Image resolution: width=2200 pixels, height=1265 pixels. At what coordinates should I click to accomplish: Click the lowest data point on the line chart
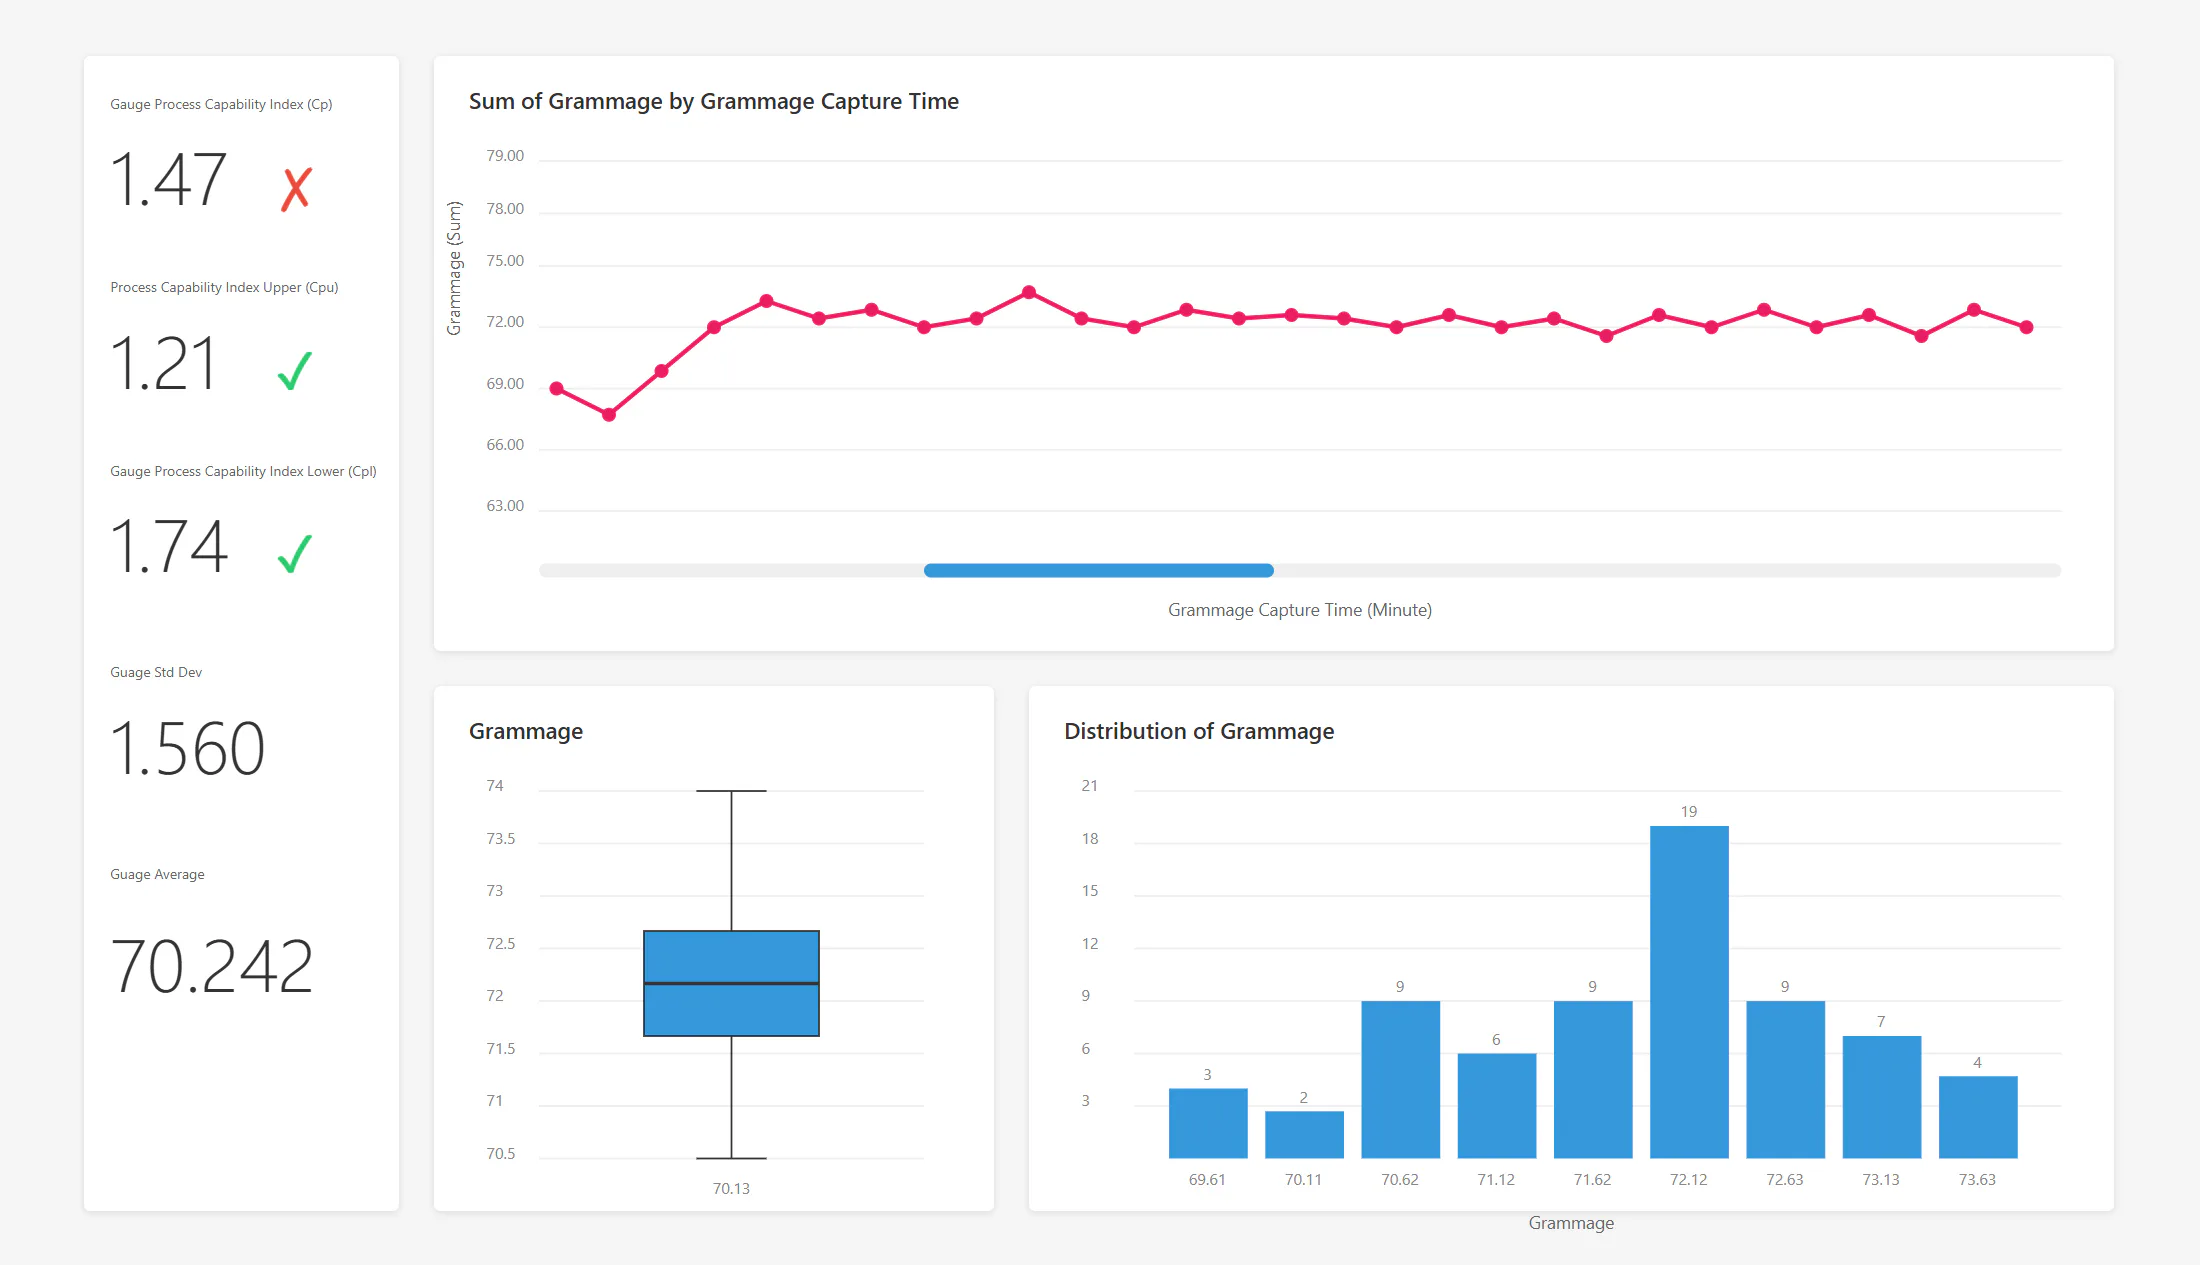coord(609,415)
